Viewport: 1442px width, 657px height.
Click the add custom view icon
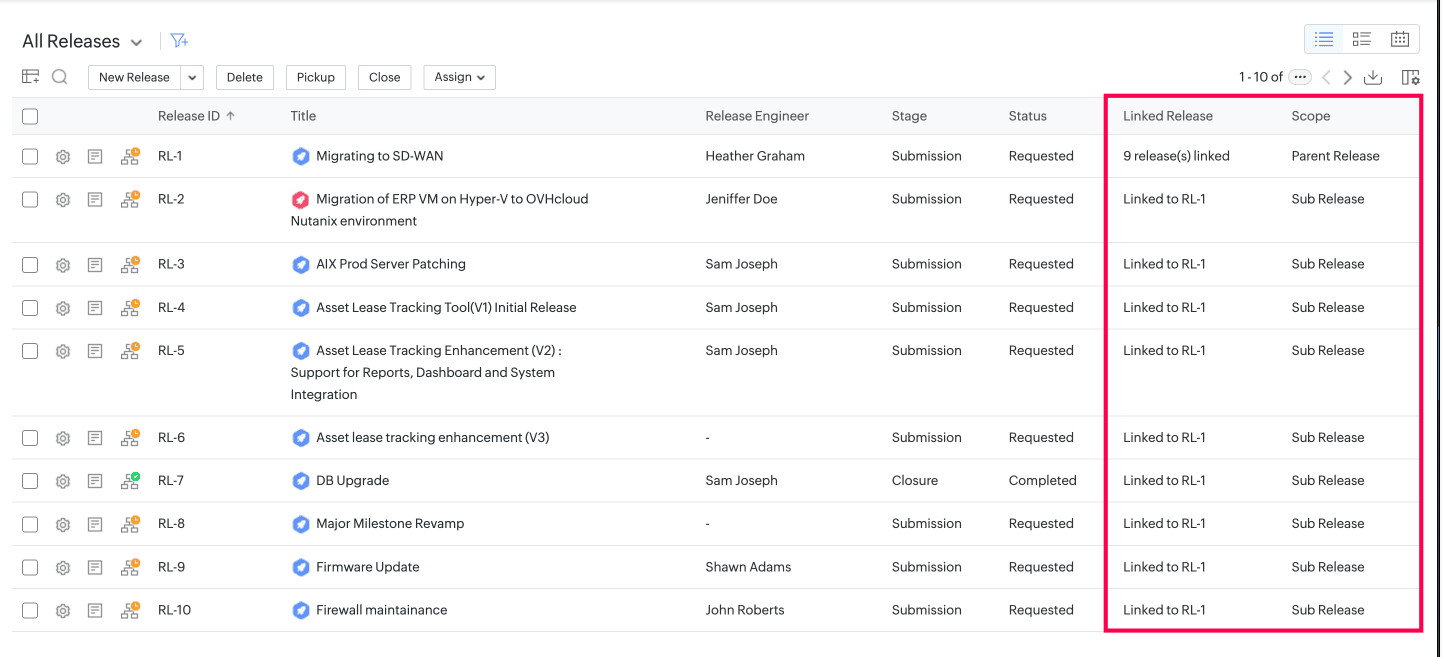(30, 76)
